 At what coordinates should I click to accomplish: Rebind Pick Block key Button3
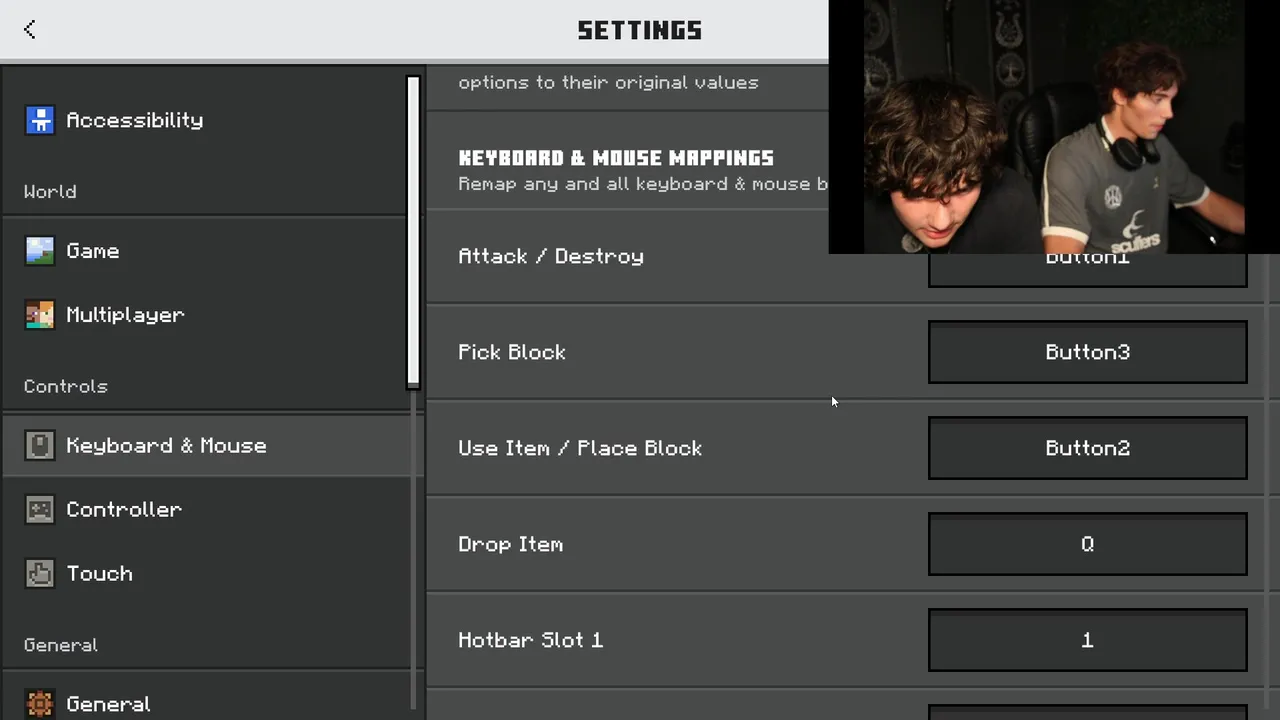pos(1087,352)
